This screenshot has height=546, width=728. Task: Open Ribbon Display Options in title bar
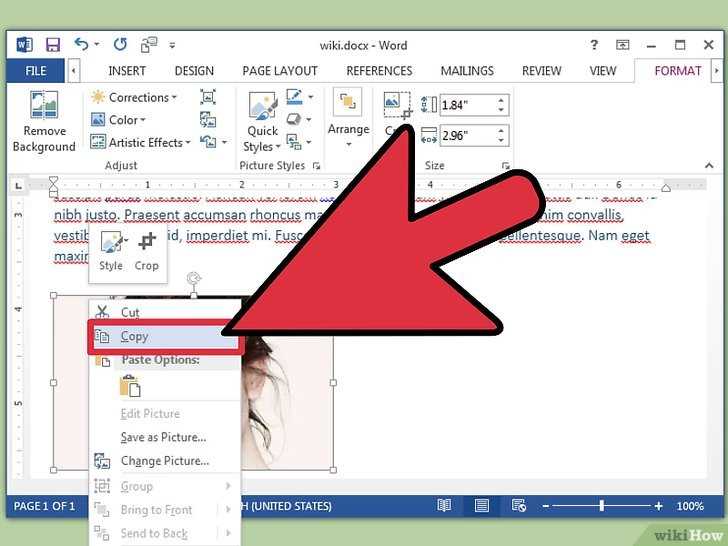(622, 45)
